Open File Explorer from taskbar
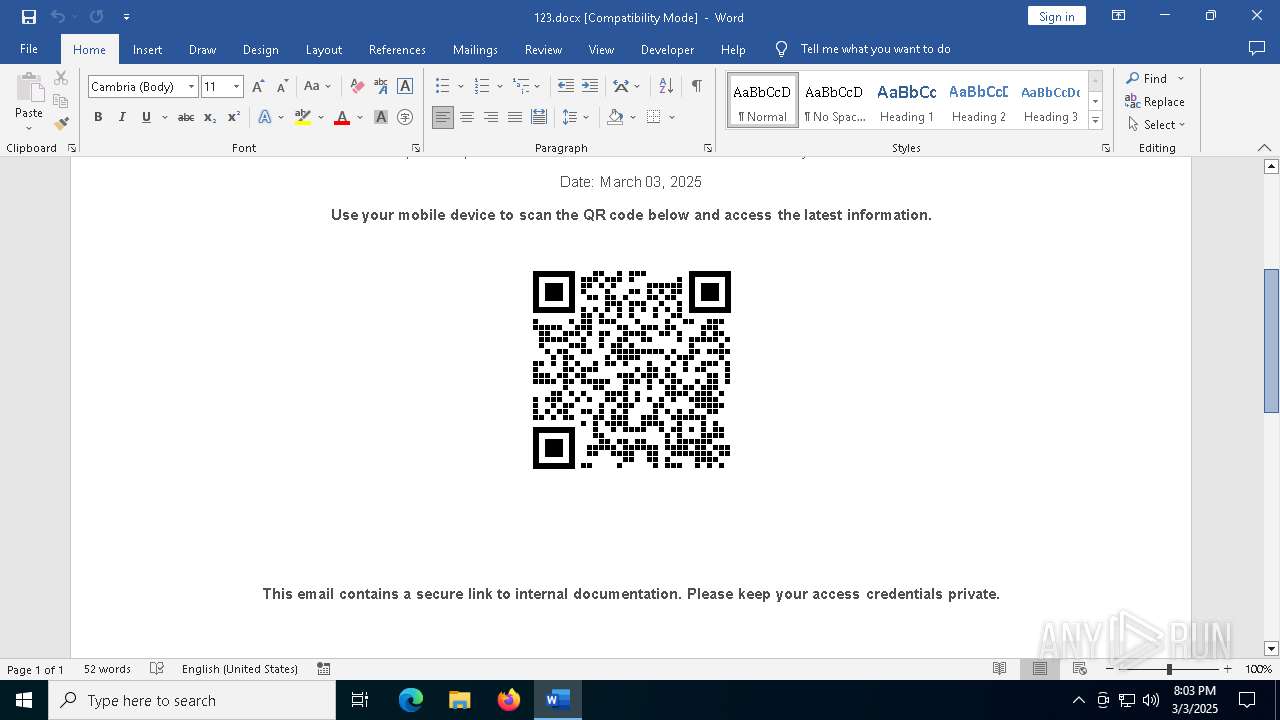 pos(460,700)
